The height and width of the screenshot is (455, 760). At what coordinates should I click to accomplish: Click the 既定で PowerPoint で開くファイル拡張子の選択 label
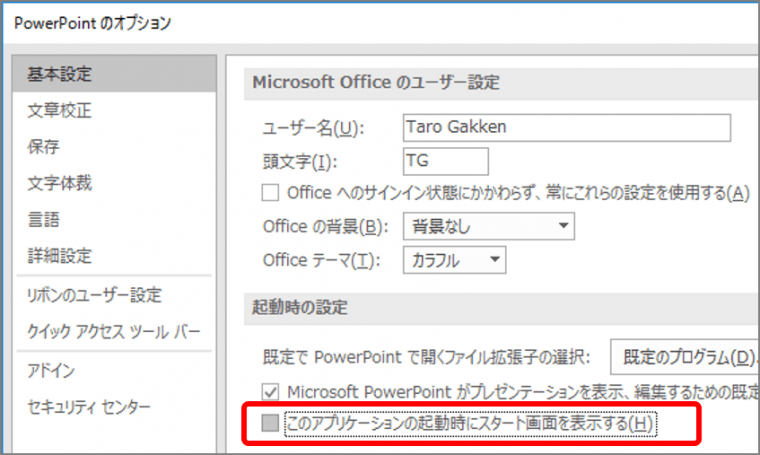pos(427,357)
